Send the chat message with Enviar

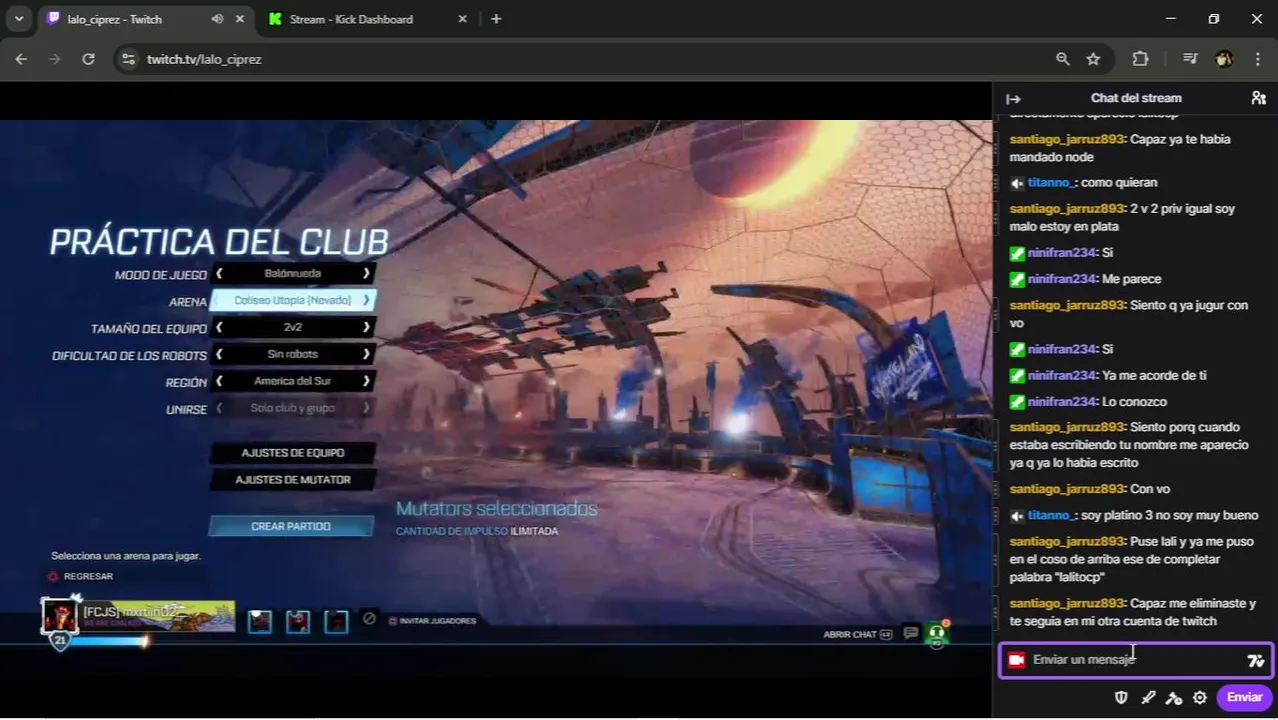[1244, 697]
